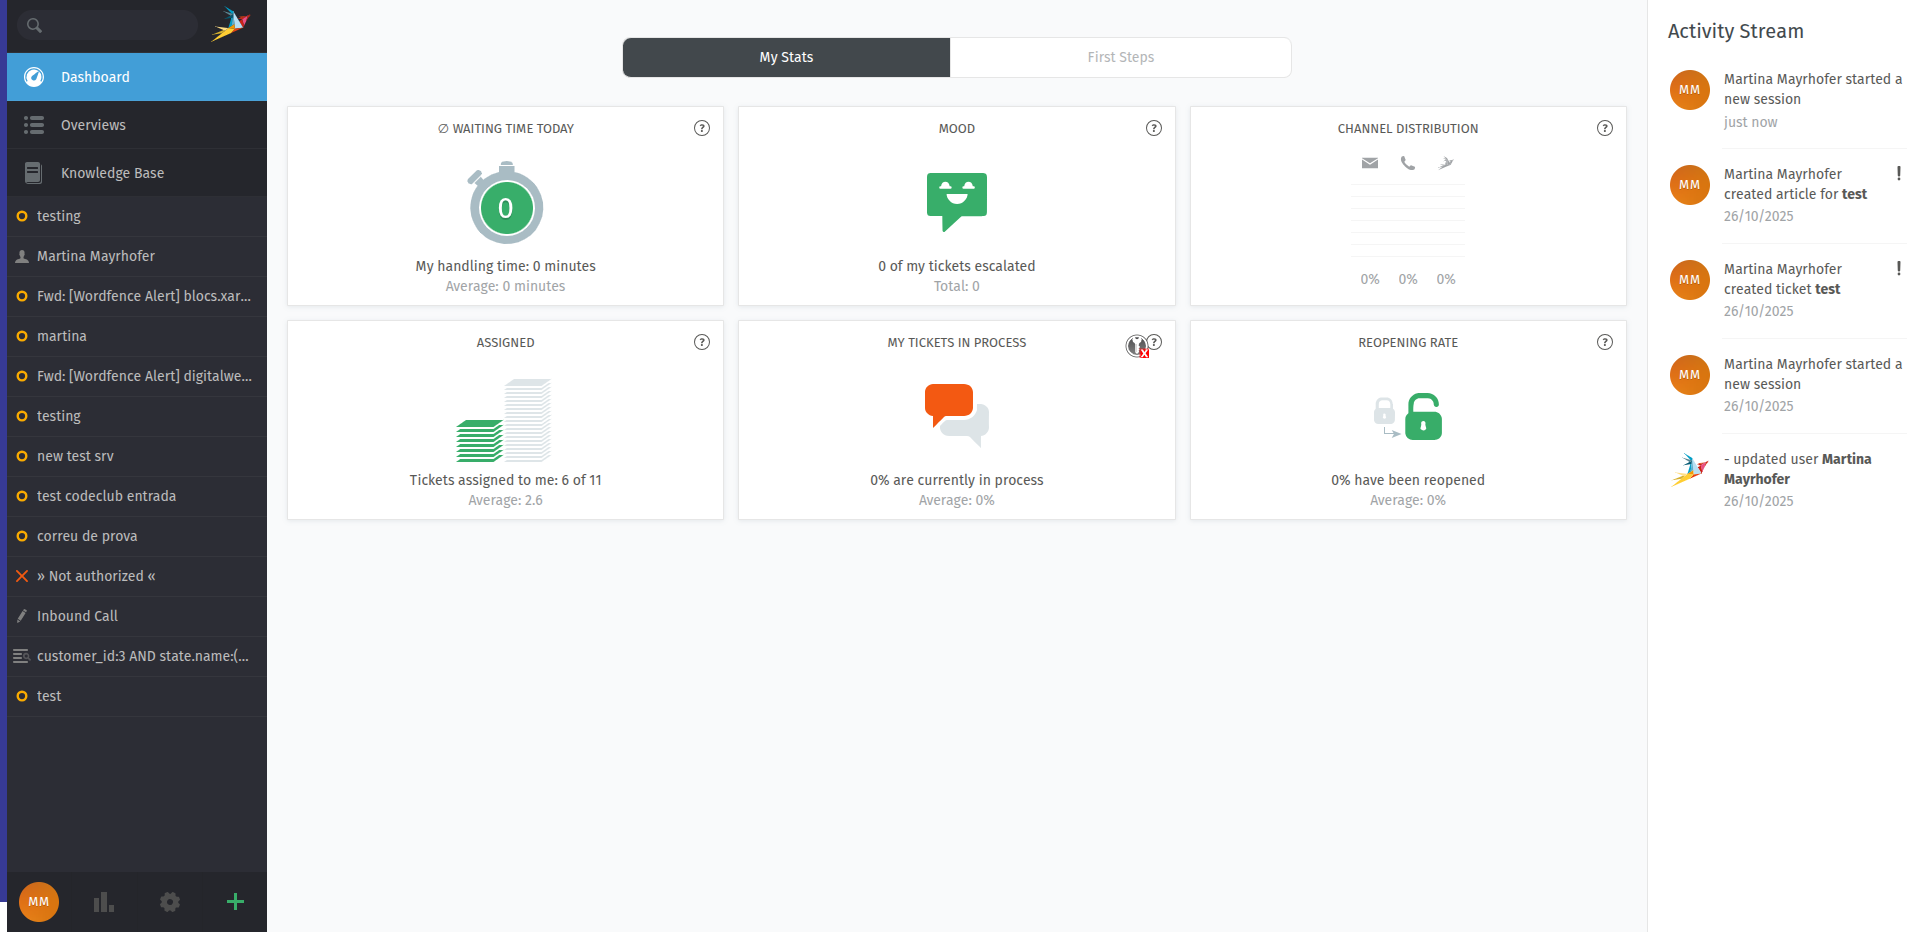The width and height of the screenshot is (1924, 932).
Task: Click the green plus new-ticket icon
Action: click(235, 902)
